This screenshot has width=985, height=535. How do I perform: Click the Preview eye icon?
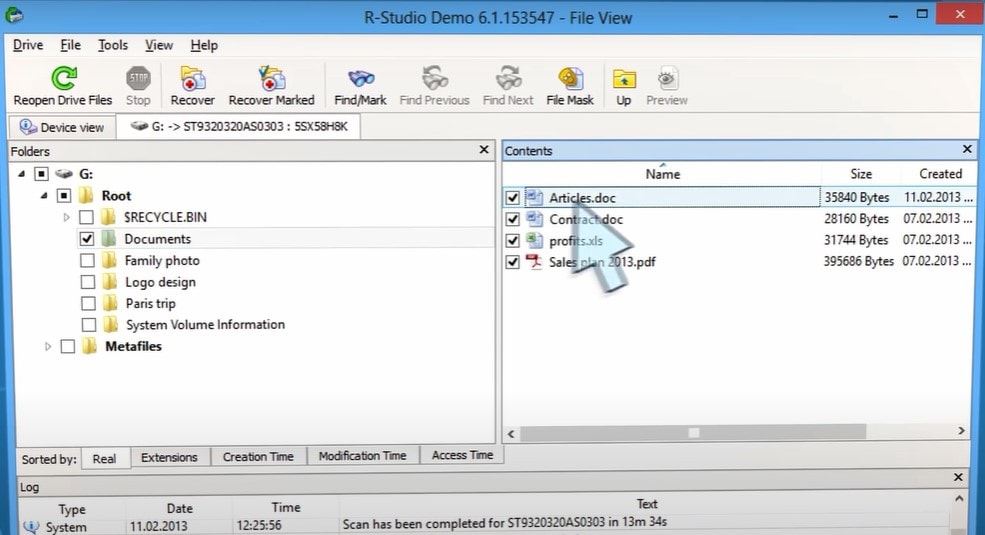(667, 78)
